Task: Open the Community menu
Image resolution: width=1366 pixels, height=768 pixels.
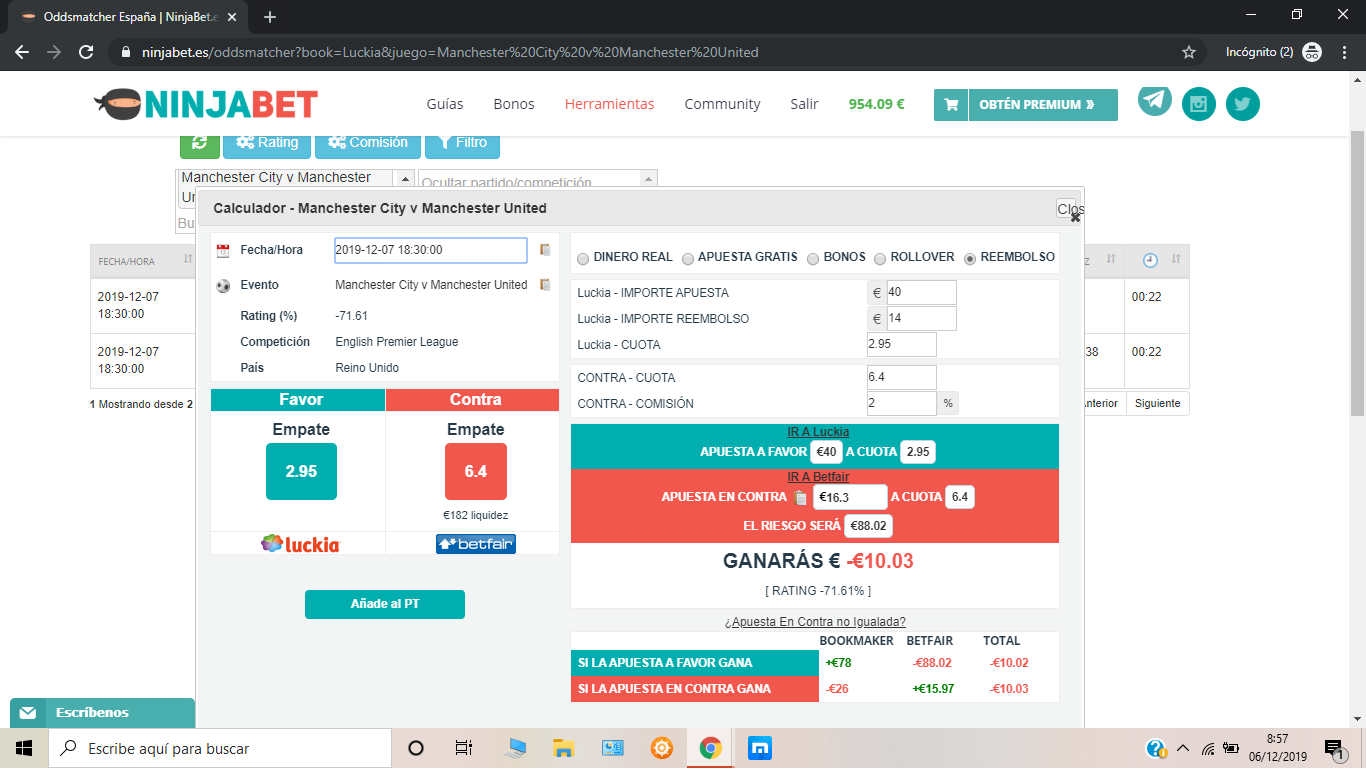Action: pos(722,104)
